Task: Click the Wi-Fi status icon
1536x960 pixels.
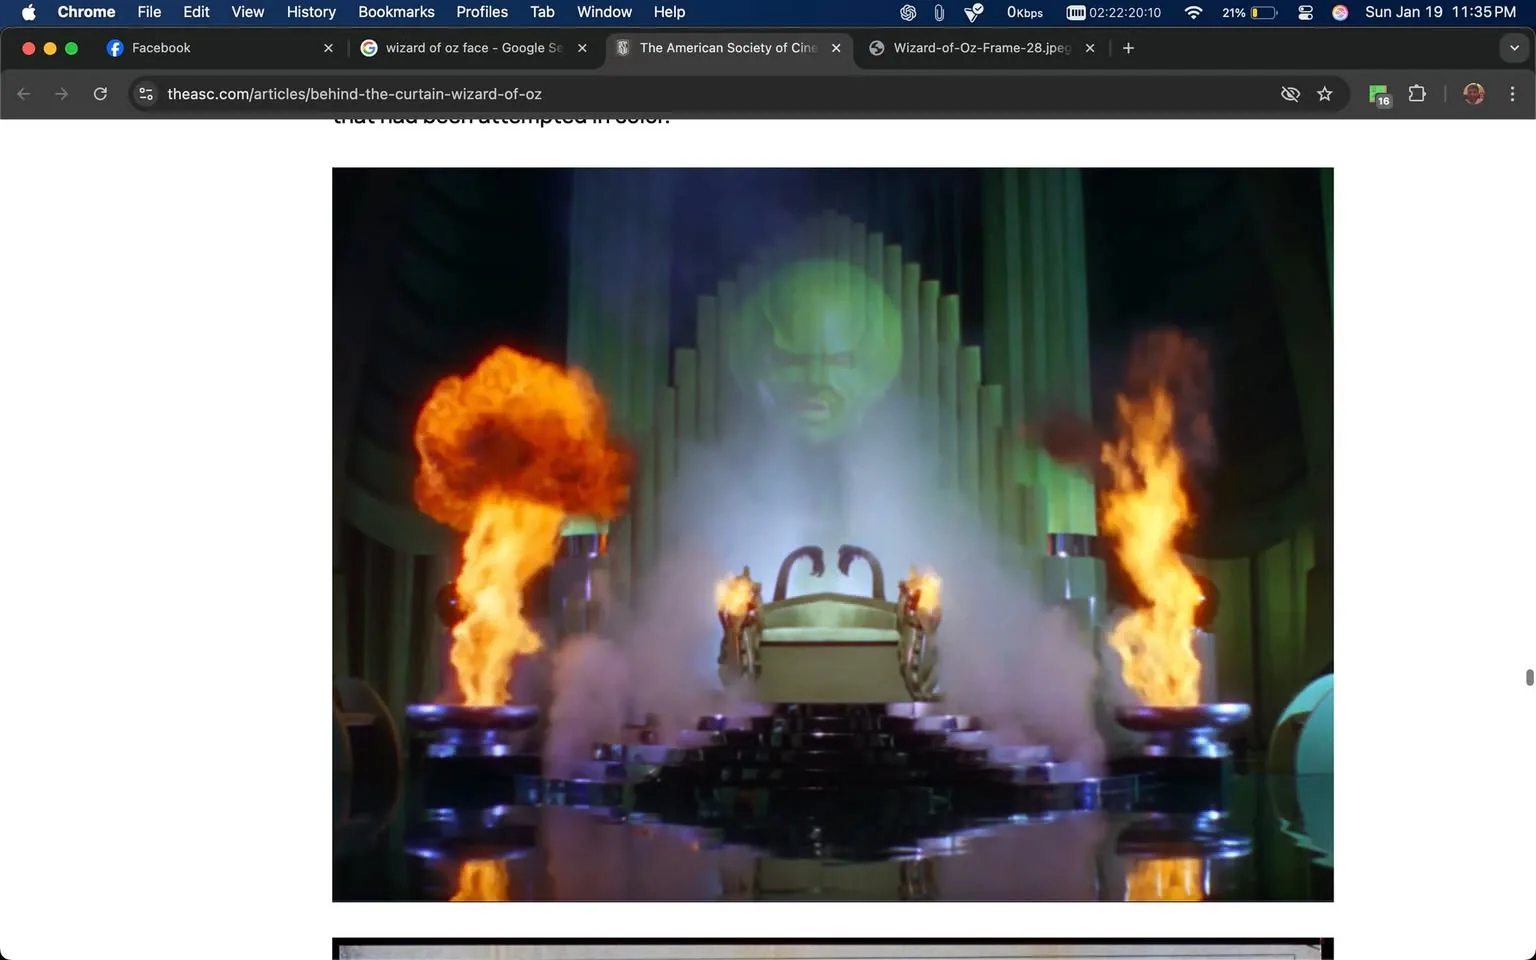Action: click(1193, 12)
